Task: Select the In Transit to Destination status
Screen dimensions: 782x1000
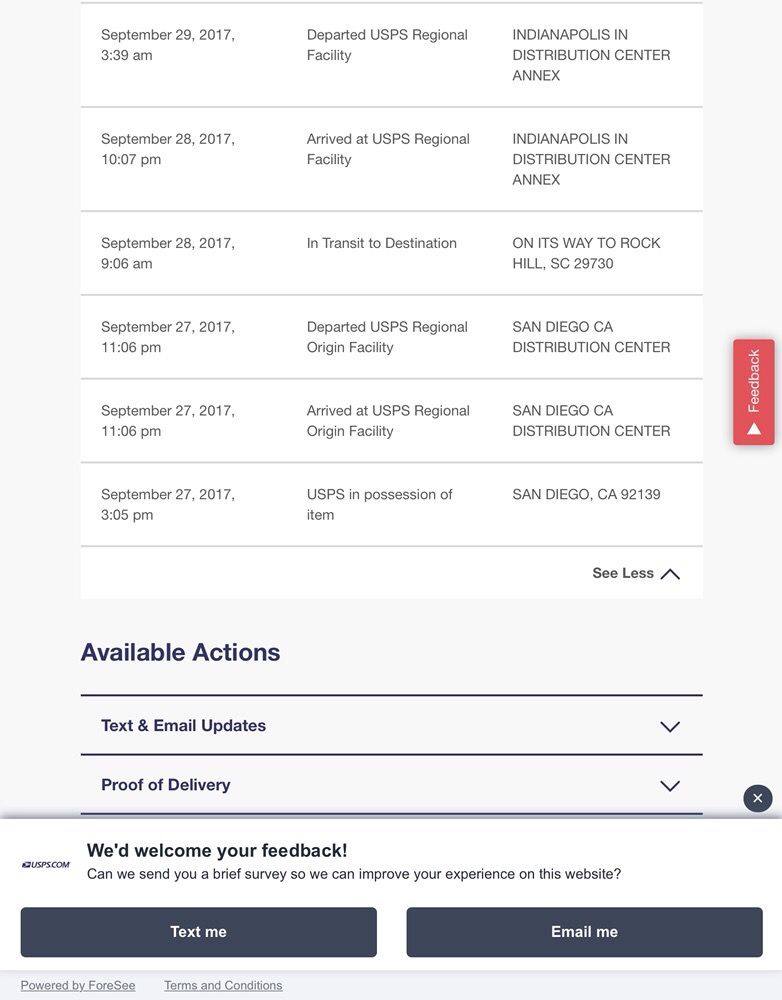Action: (382, 243)
